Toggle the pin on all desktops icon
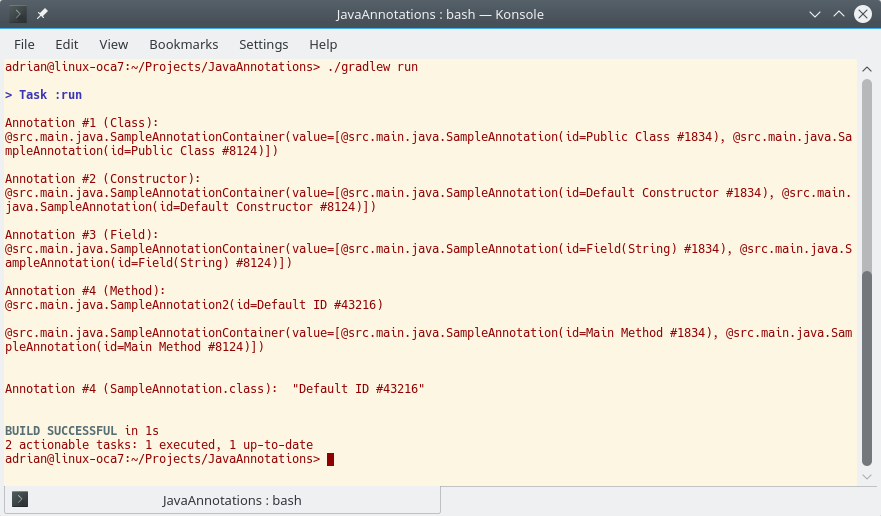Screen dimensions: 881x516 click(42, 14)
